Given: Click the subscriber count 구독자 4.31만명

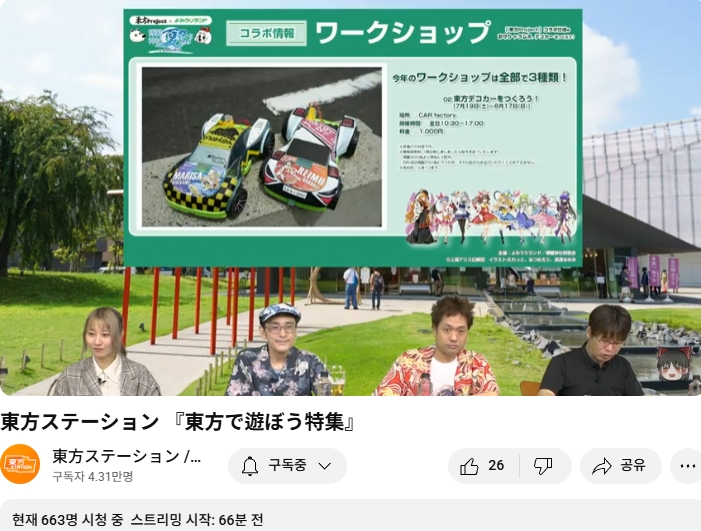Looking at the screenshot, I should tap(93, 476).
